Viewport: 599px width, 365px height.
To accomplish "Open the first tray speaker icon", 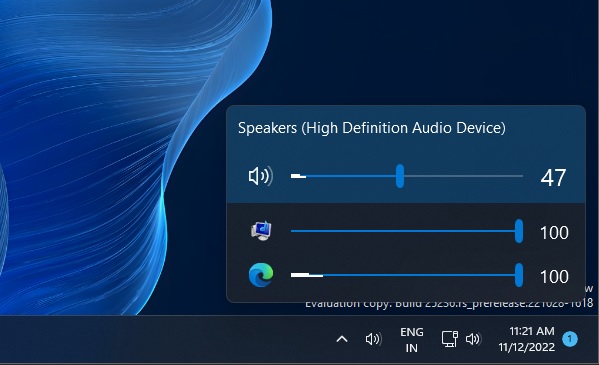I will point(373,339).
